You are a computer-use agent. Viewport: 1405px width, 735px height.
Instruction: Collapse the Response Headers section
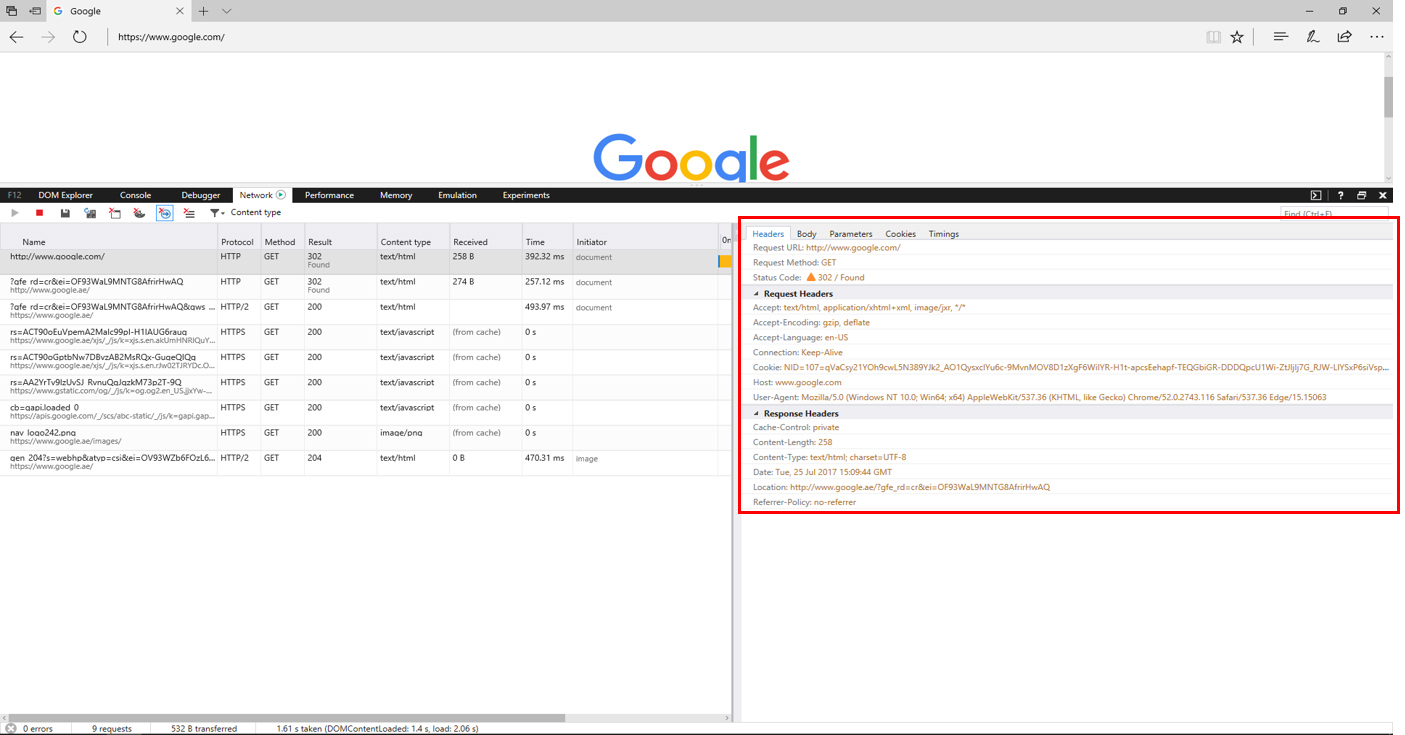(757, 413)
